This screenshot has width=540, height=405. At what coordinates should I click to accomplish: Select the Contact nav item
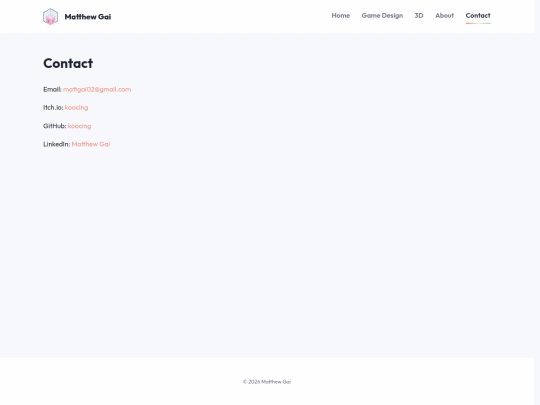tap(478, 15)
